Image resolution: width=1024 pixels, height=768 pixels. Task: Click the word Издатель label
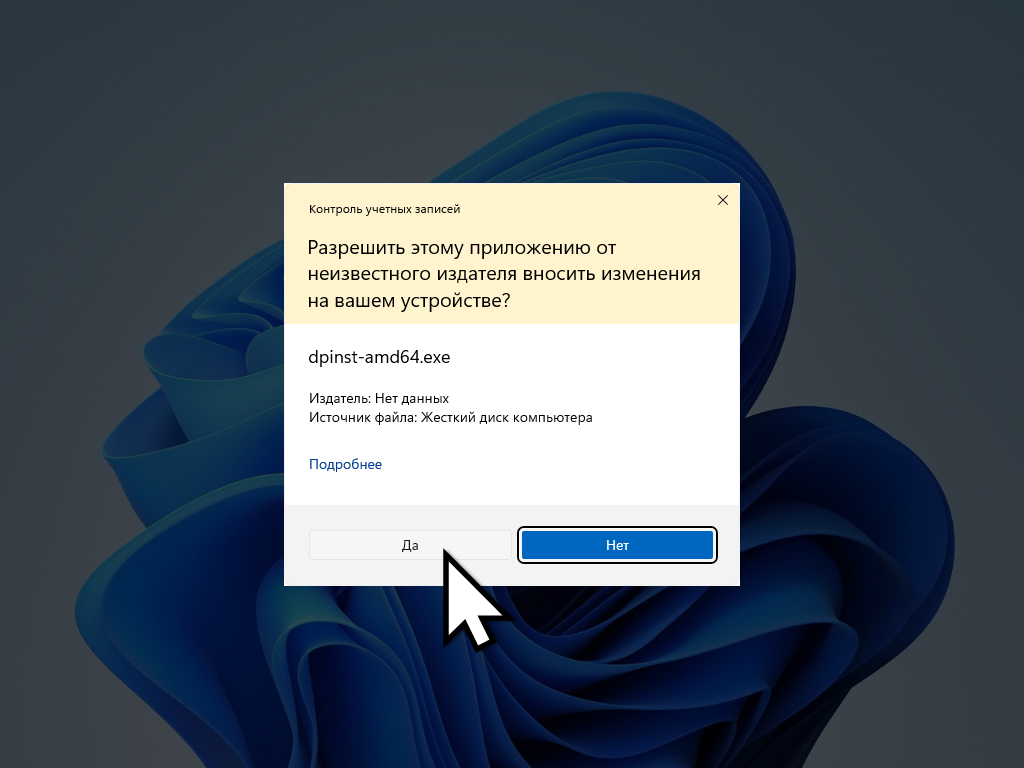[339, 398]
